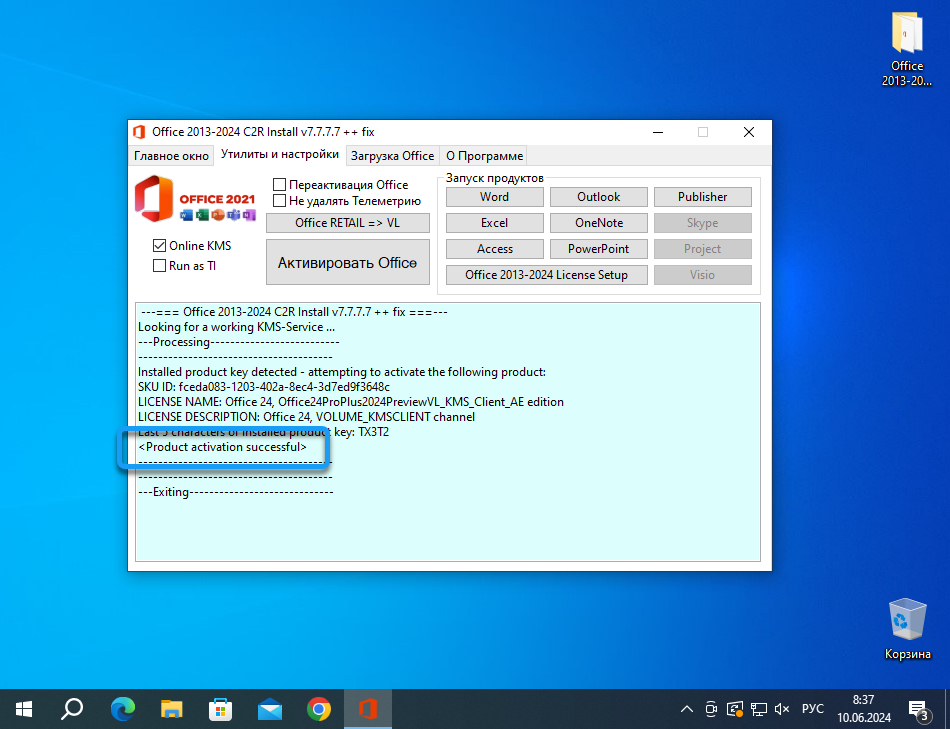Toggle the Run as TI checkbox
Viewport: 950px width, 729px height.
click(x=159, y=266)
